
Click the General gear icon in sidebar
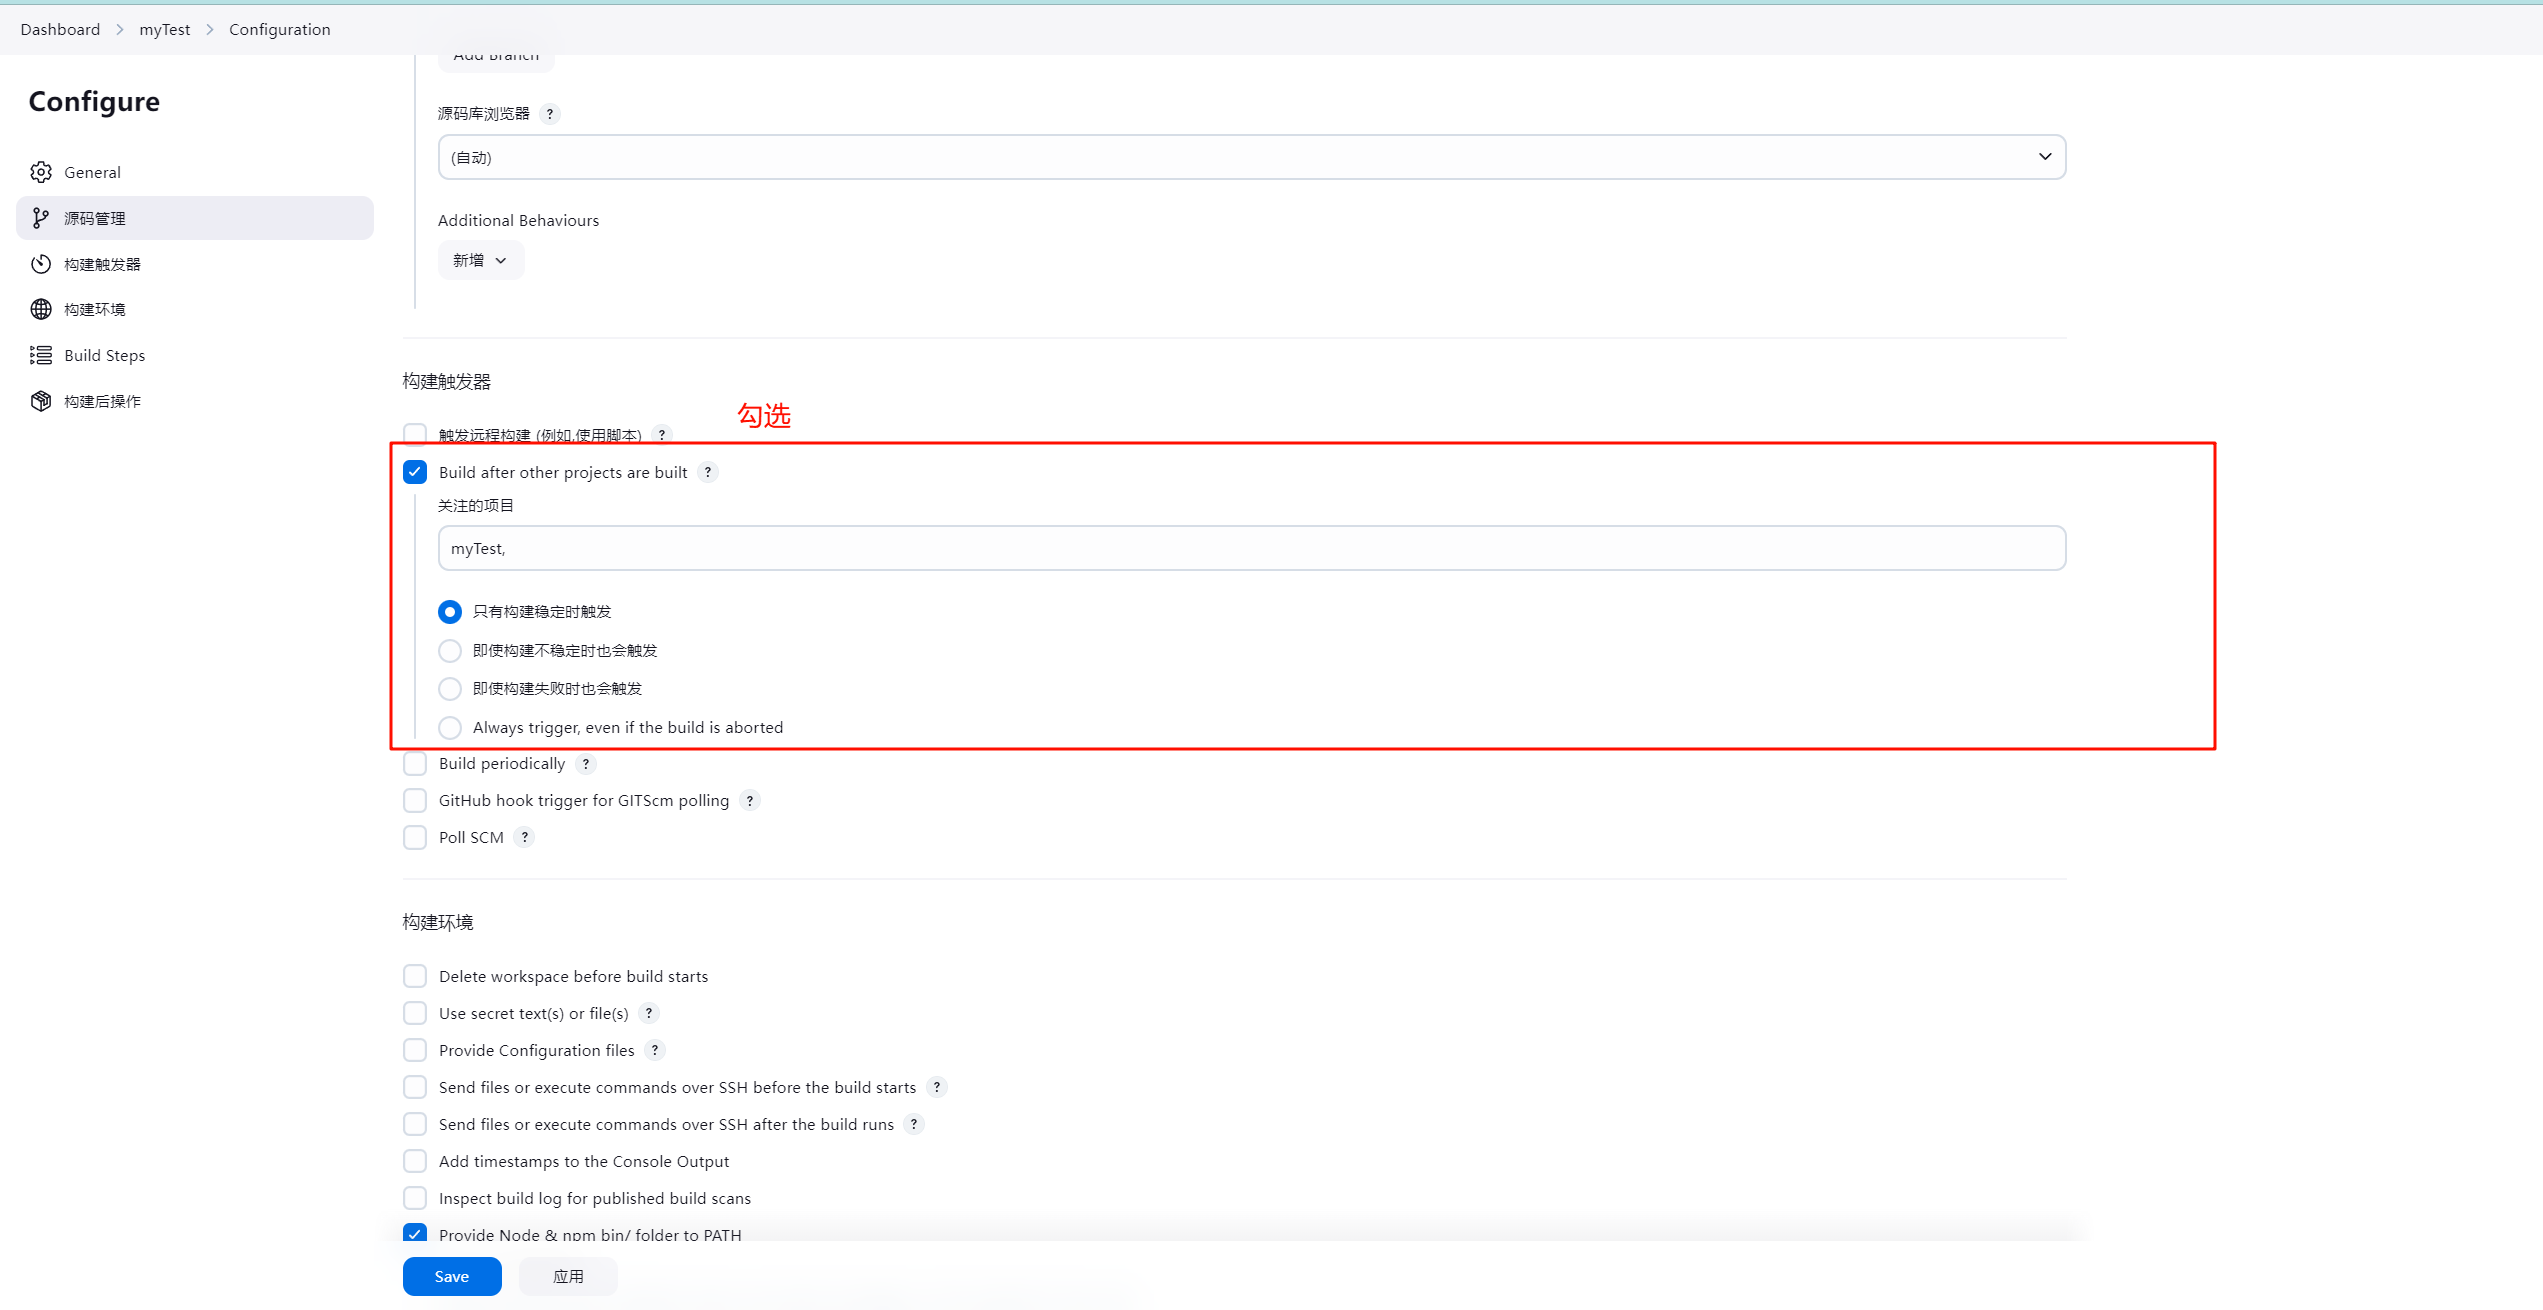[x=41, y=172]
